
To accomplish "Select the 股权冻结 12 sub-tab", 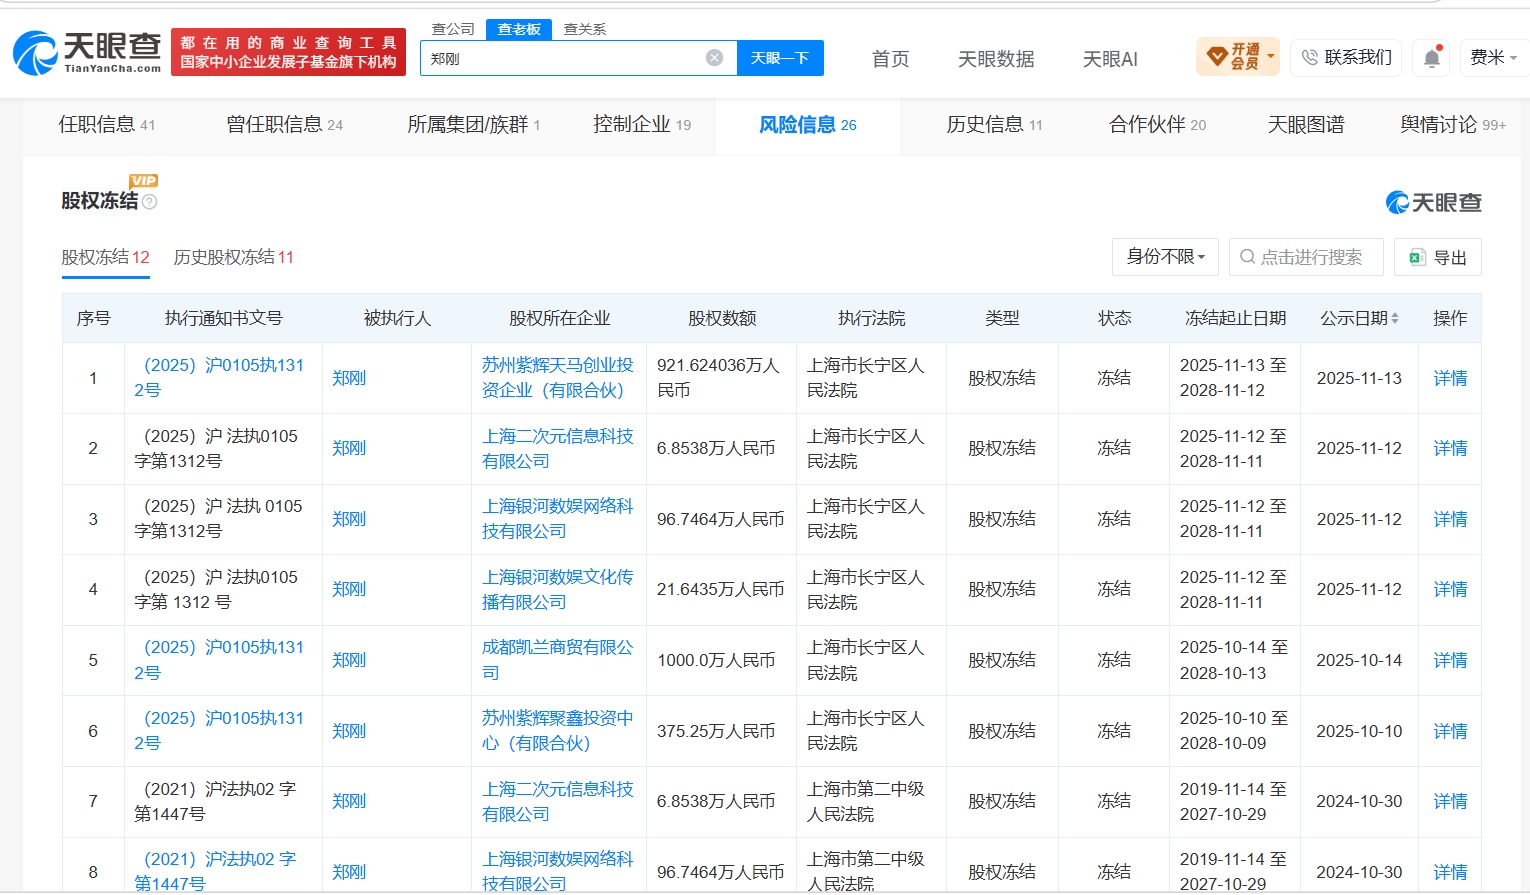I will click(105, 258).
